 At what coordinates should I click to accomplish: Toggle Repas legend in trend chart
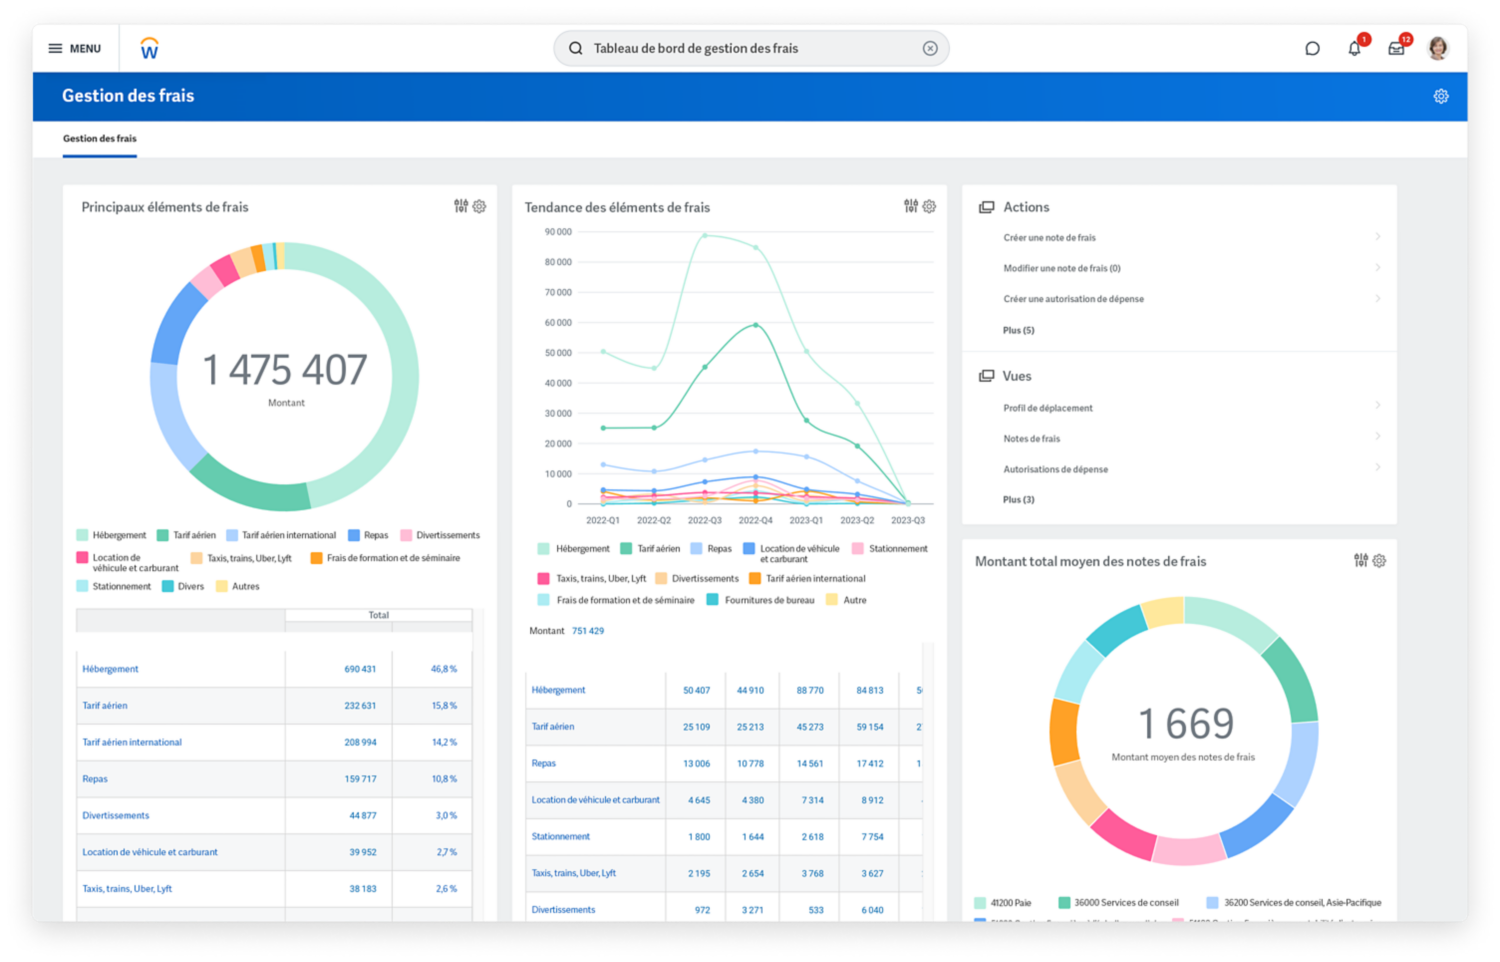711,549
